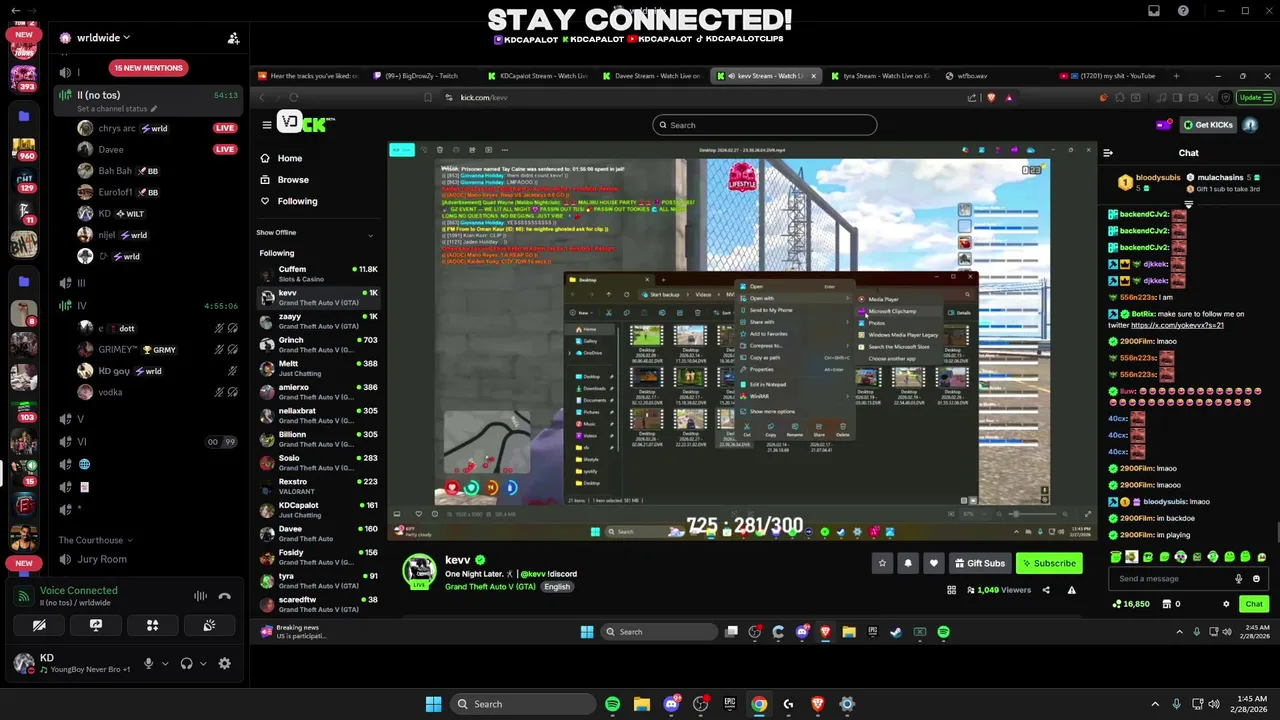Screen dimensions: 1280x720
Task: Open Discord user settings gear
Action: point(224,663)
